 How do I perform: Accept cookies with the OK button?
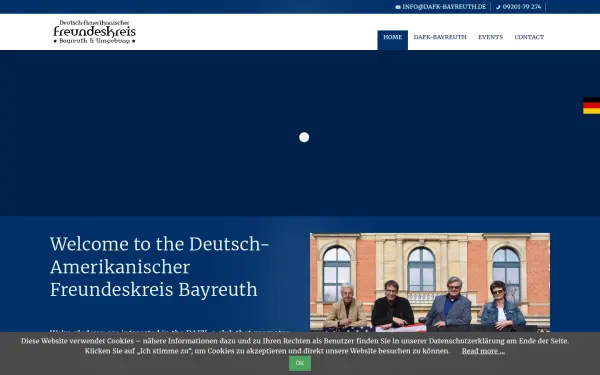point(300,363)
